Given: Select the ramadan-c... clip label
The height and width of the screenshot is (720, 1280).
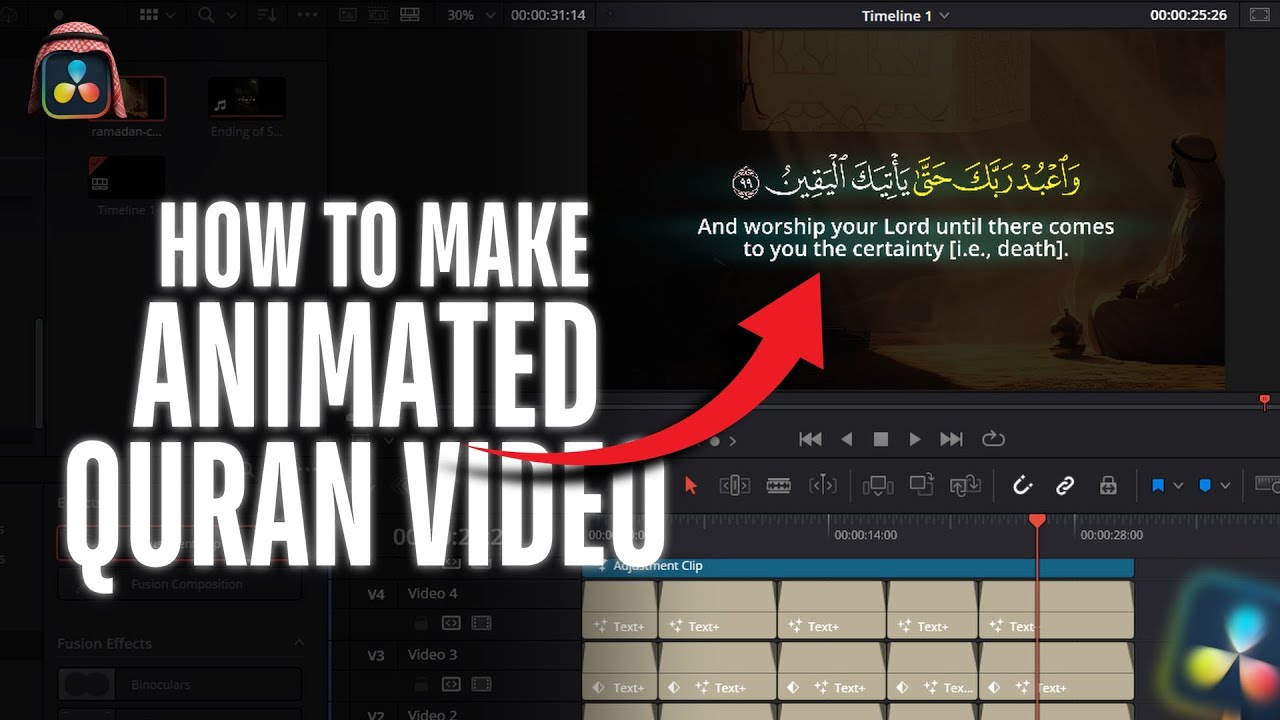Looking at the screenshot, I should tap(126, 131).
